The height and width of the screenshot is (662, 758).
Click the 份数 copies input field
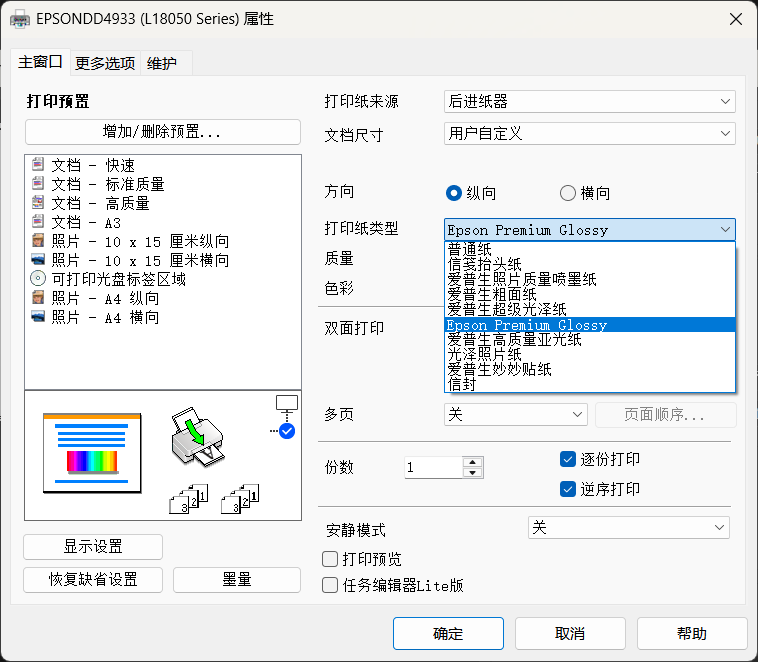pyautogui.click(x=434, y=467)
